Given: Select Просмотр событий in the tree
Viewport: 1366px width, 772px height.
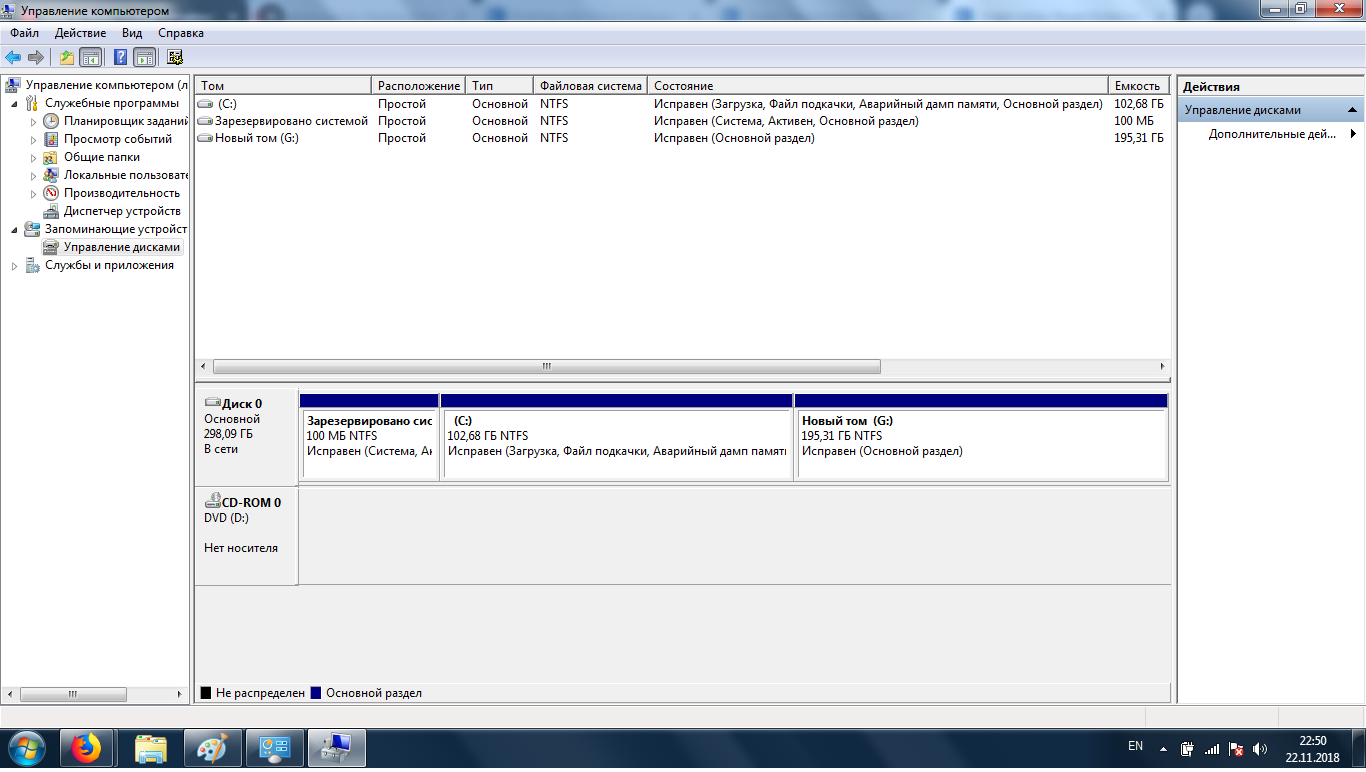Looking at the screenshot, I should point(117,139).
